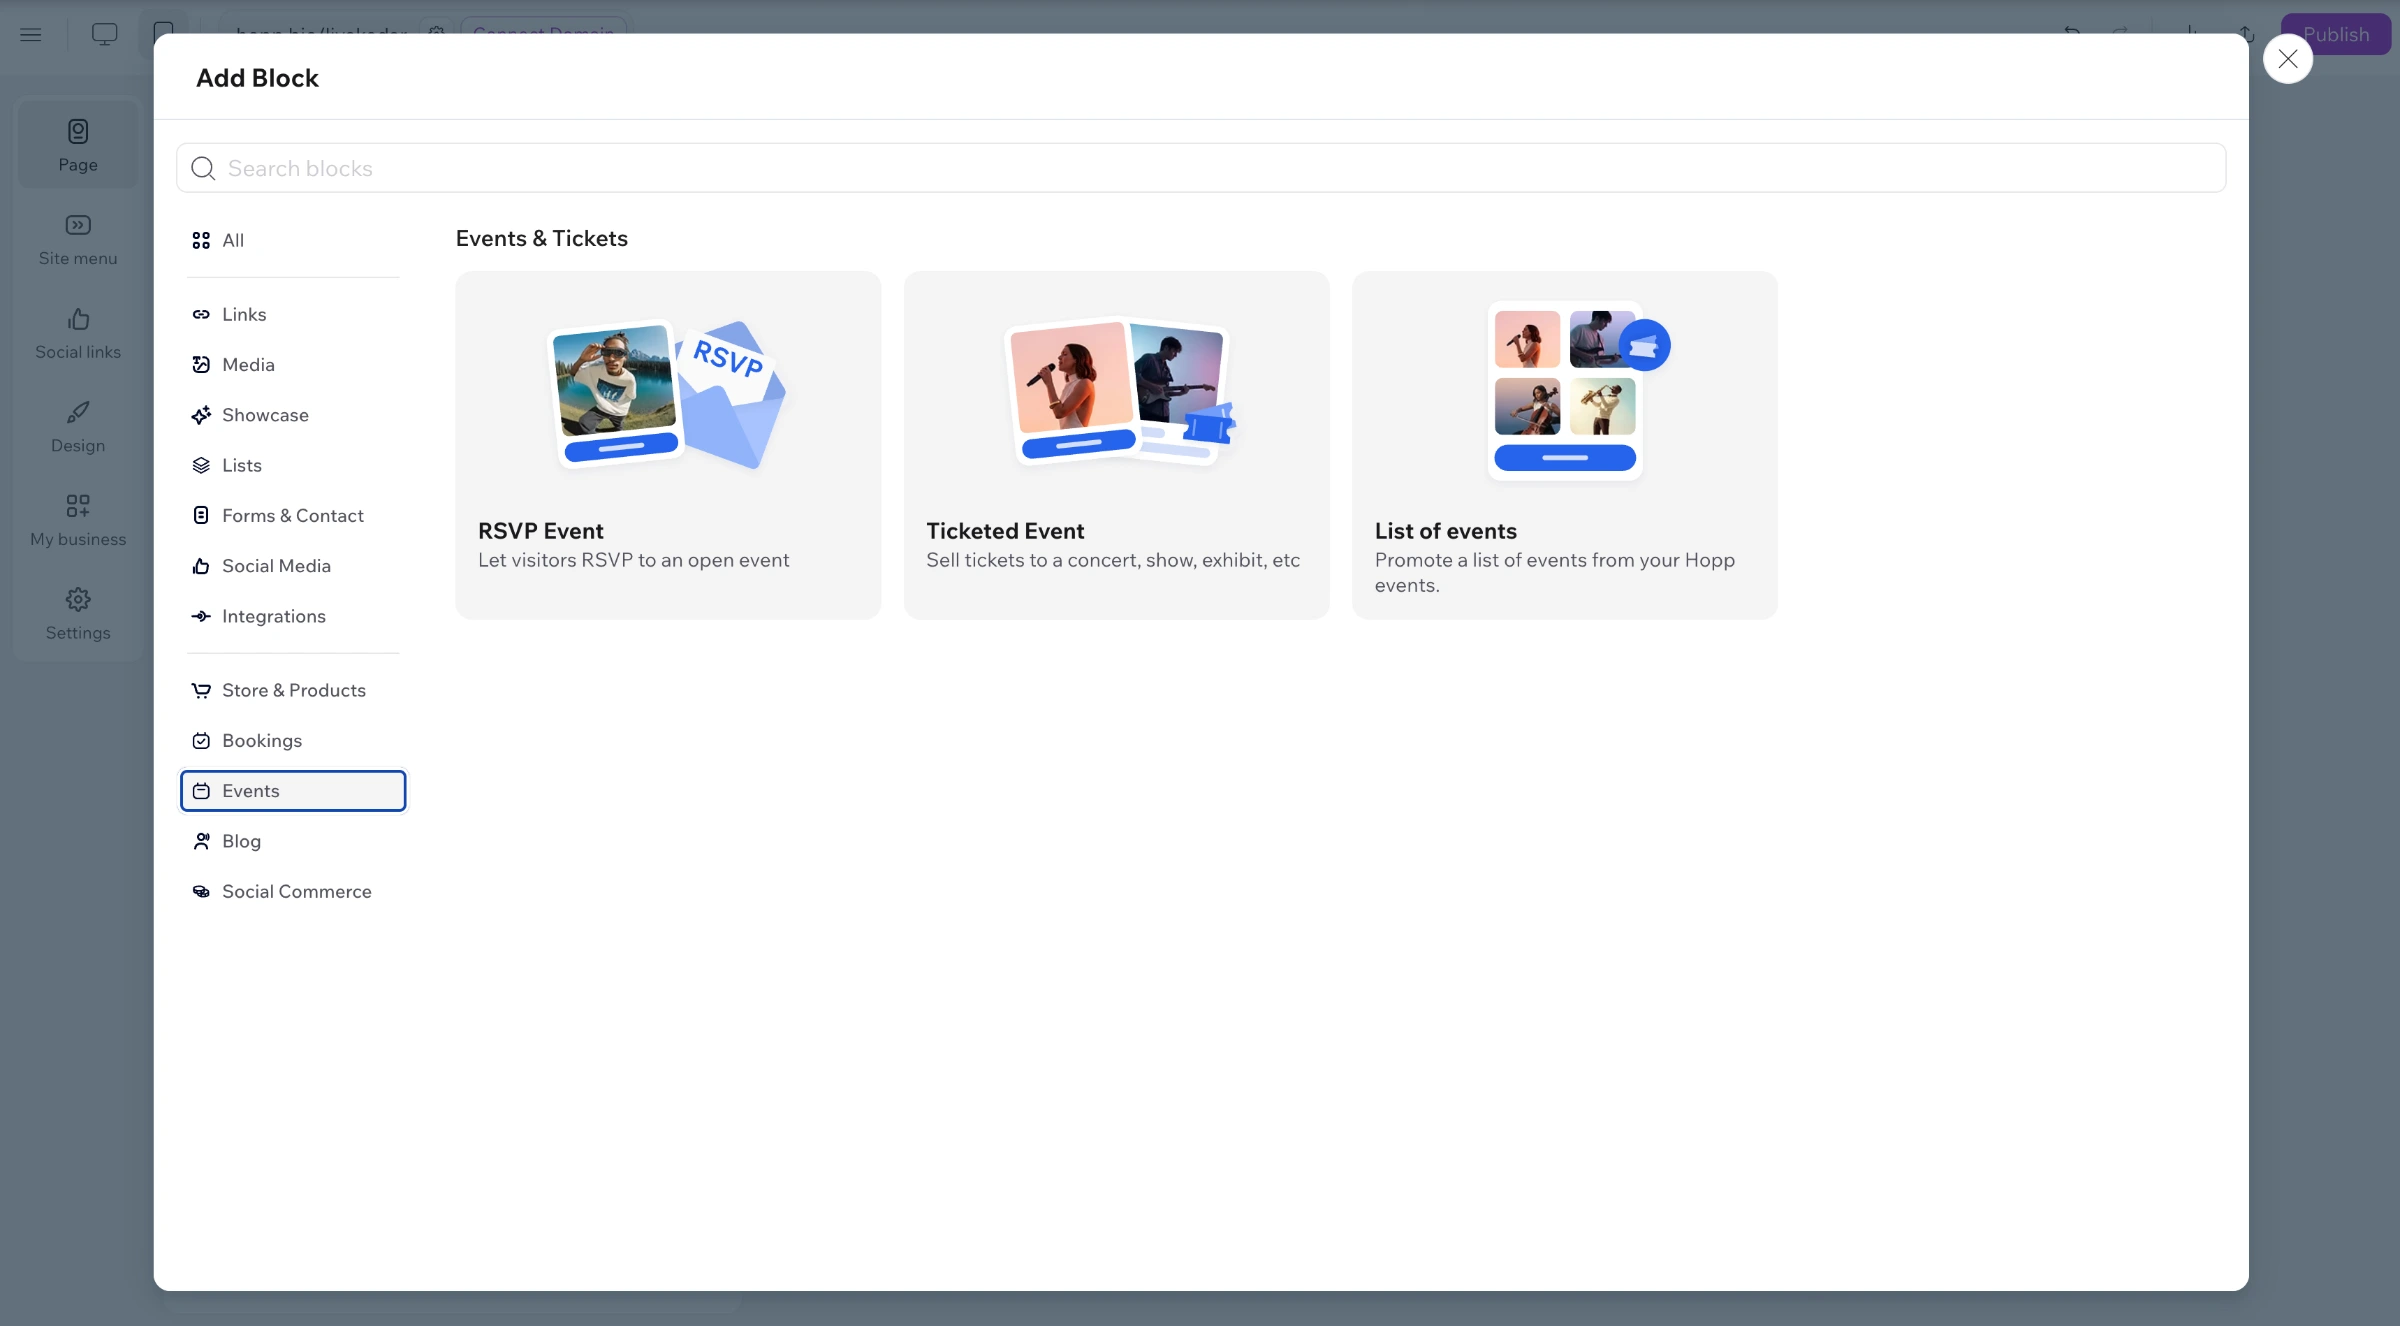Open the Showcase category
This screenshot has width=2400, height=1326.
point(292,415)
